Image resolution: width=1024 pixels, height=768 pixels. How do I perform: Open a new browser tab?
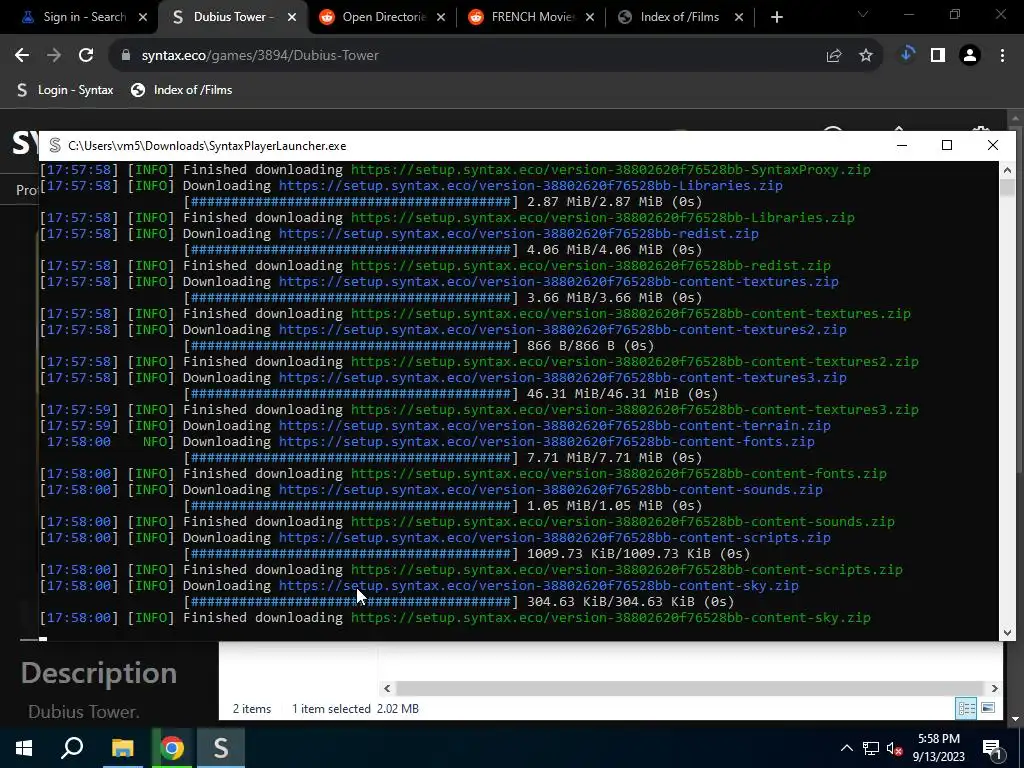click(776, 18)
